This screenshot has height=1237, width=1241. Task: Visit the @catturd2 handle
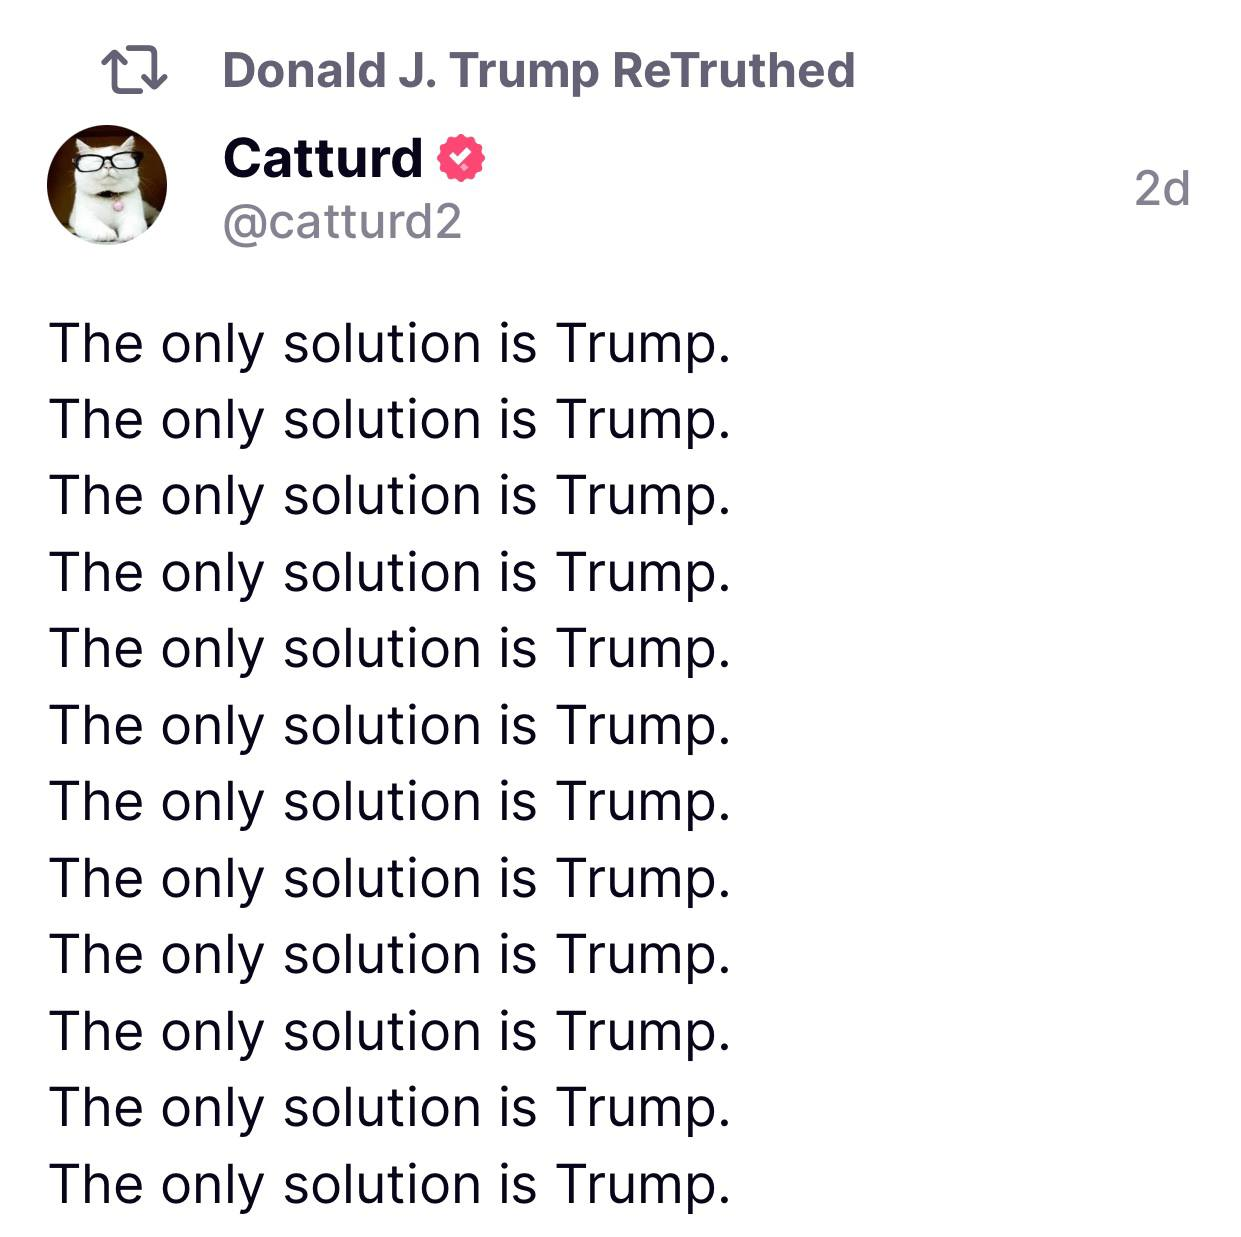[342, 221]
